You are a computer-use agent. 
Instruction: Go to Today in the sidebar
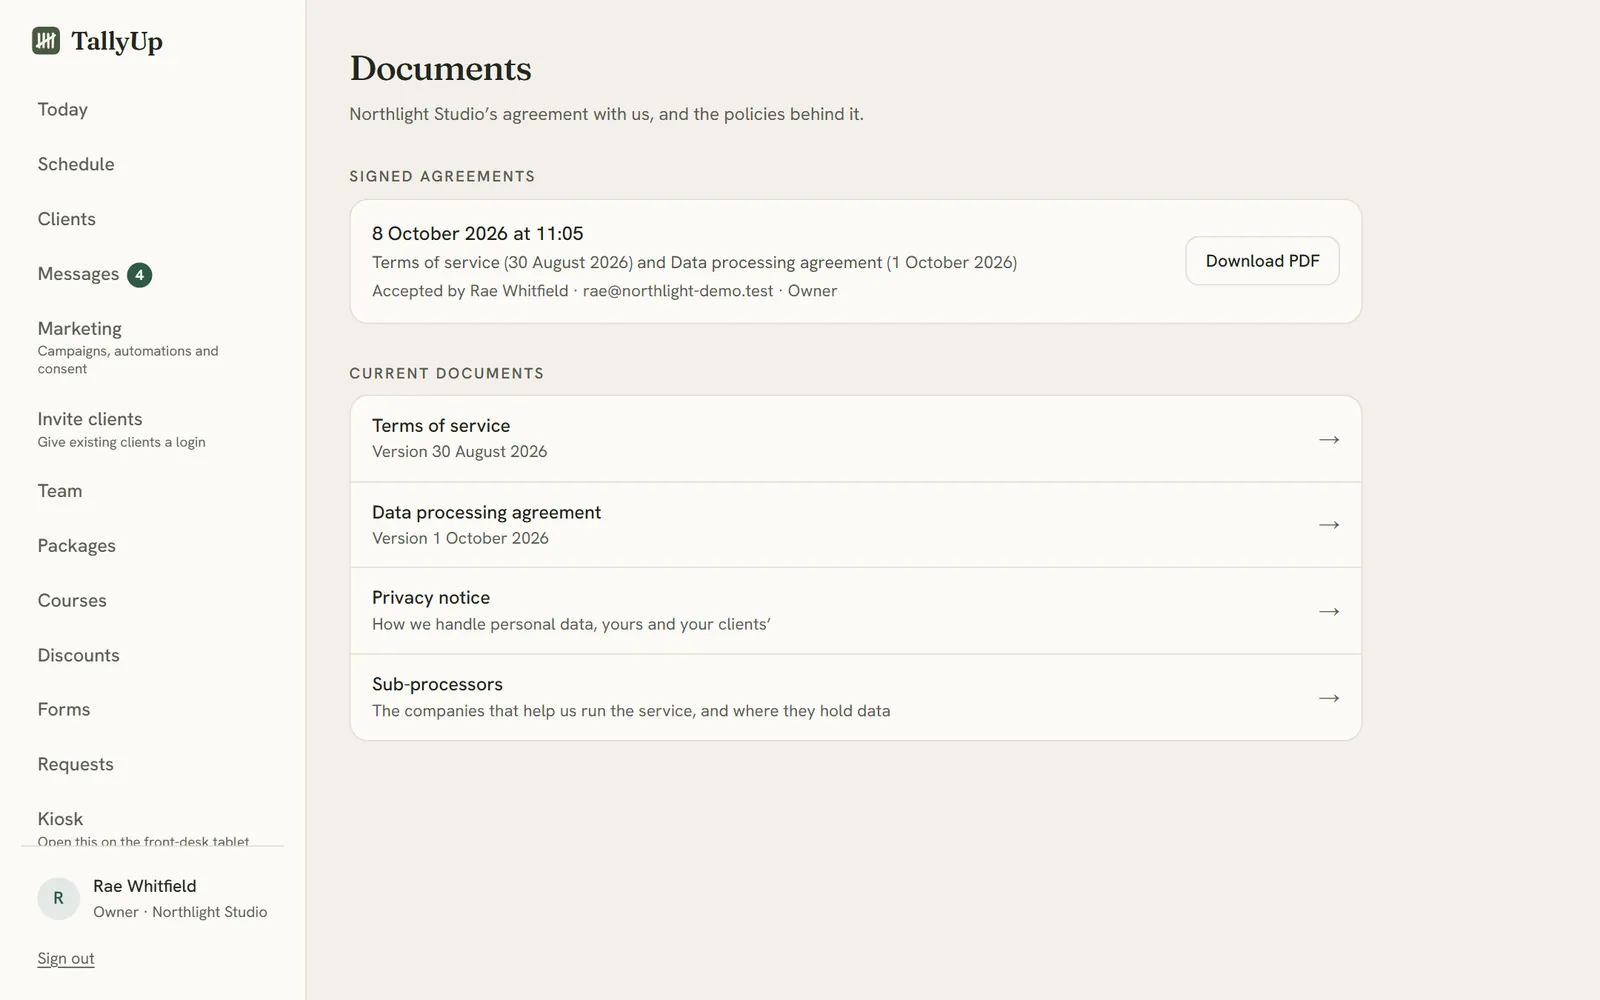(x=63, y=110)
